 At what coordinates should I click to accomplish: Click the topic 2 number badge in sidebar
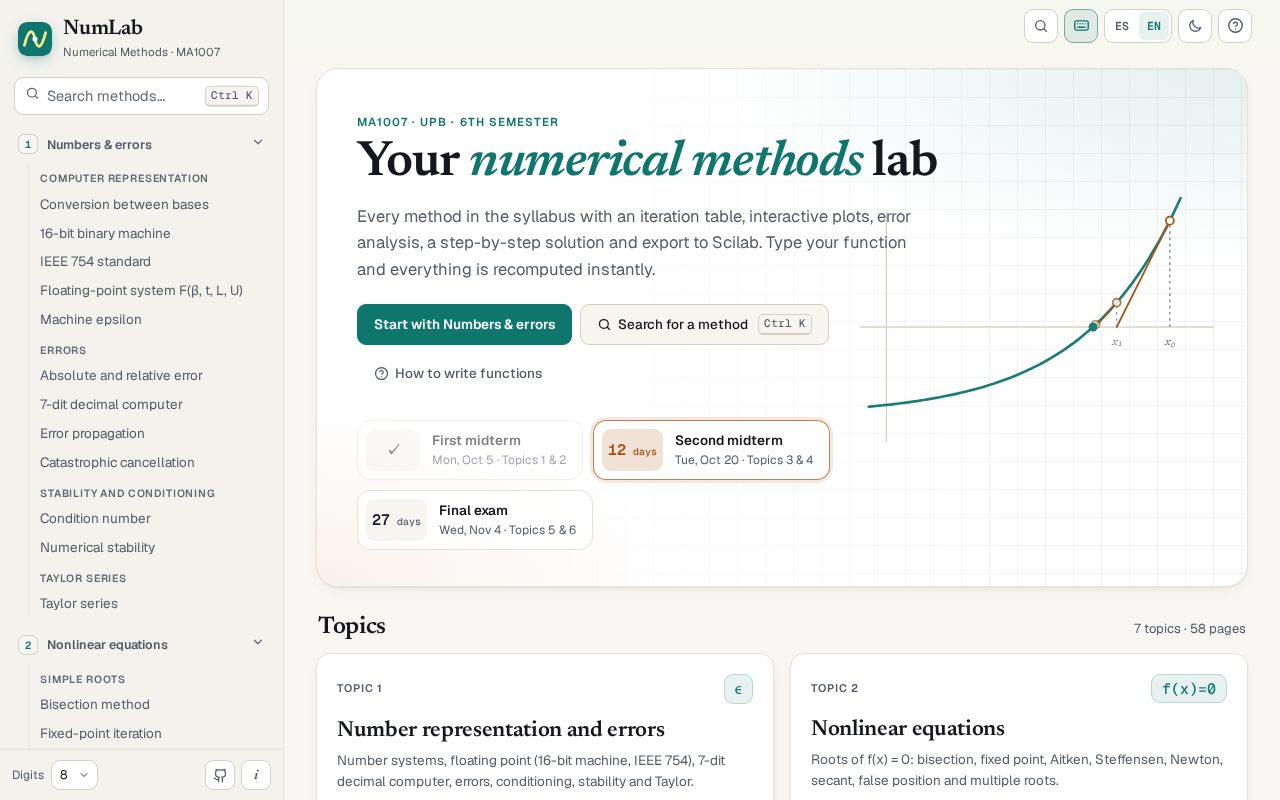28,644
